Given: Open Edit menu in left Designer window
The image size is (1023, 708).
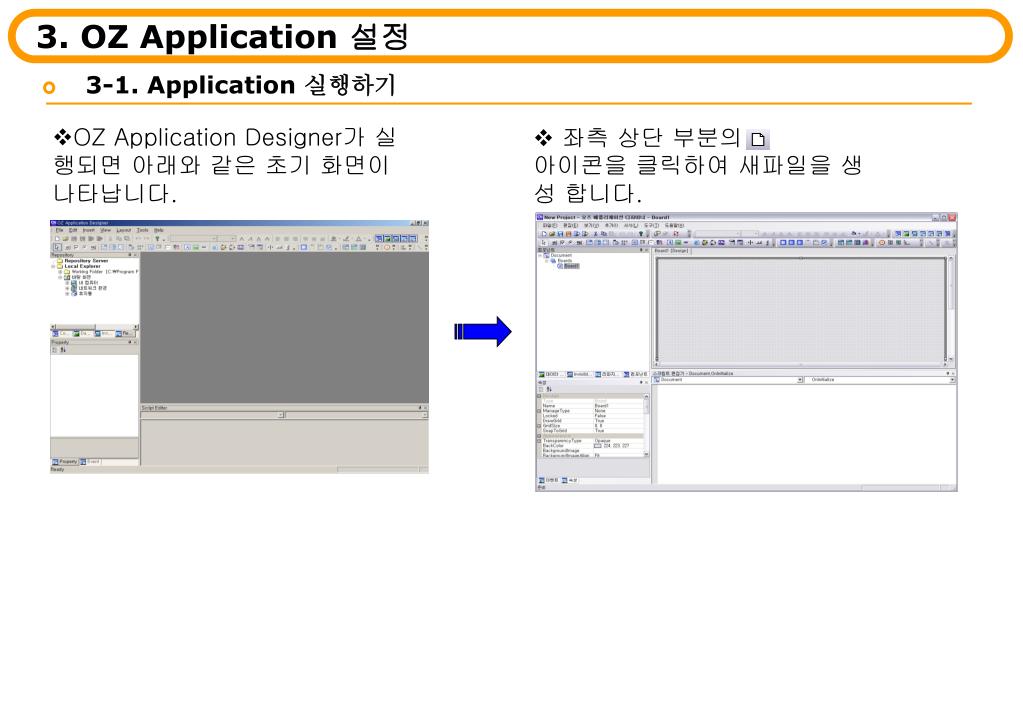Looking at the screenshot, I should coord(73,230).
